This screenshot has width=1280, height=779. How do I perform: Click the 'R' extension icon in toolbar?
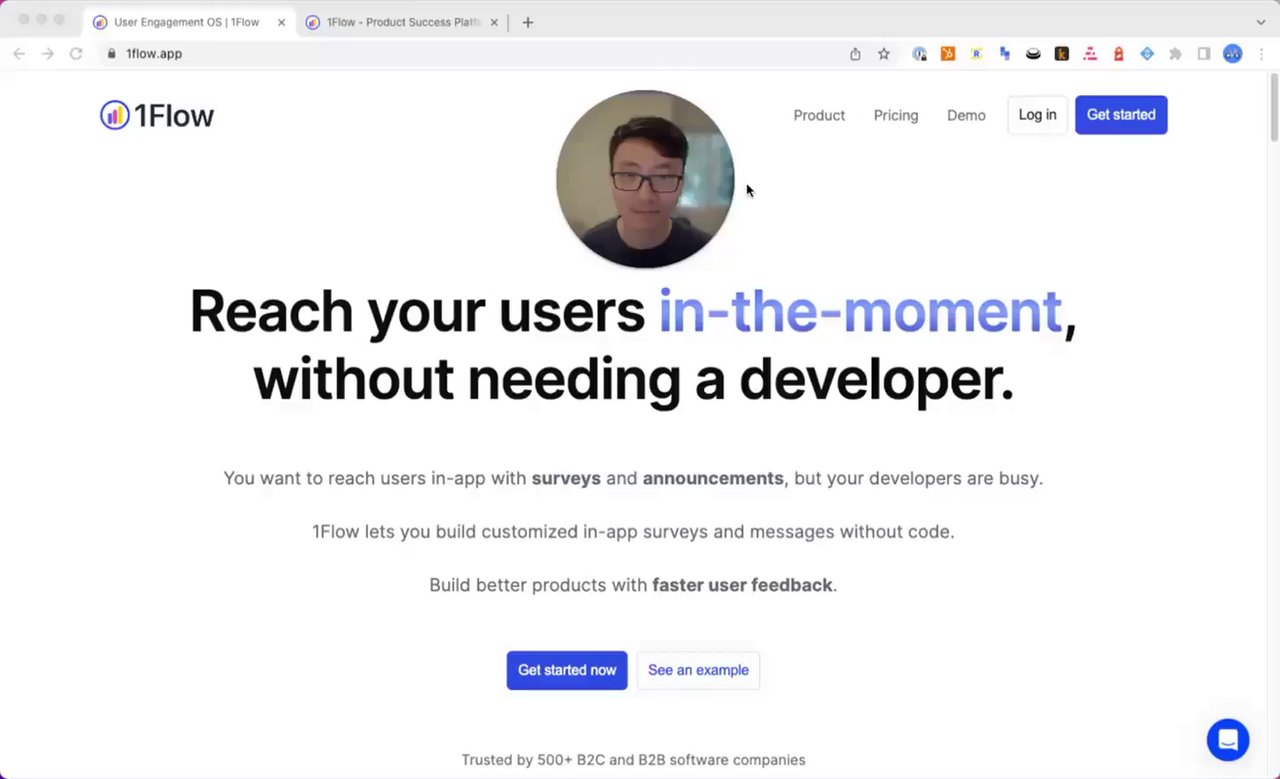pos(976,54)
